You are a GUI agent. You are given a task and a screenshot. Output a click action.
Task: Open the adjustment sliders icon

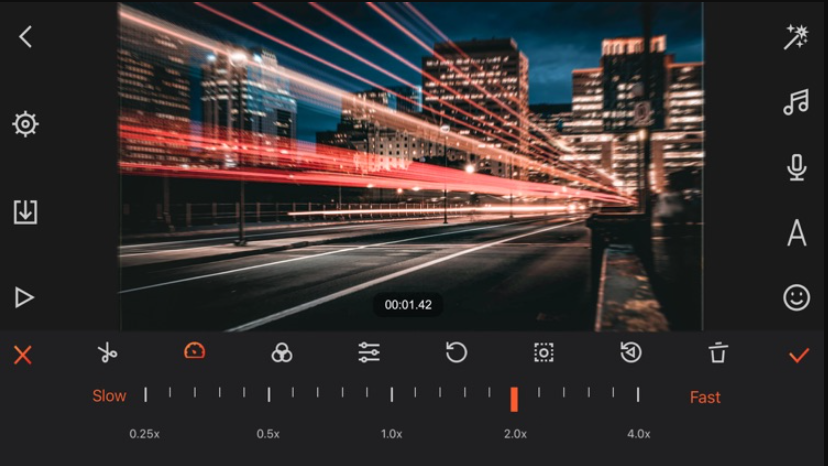pyautogui.click(x=369, y=352)
